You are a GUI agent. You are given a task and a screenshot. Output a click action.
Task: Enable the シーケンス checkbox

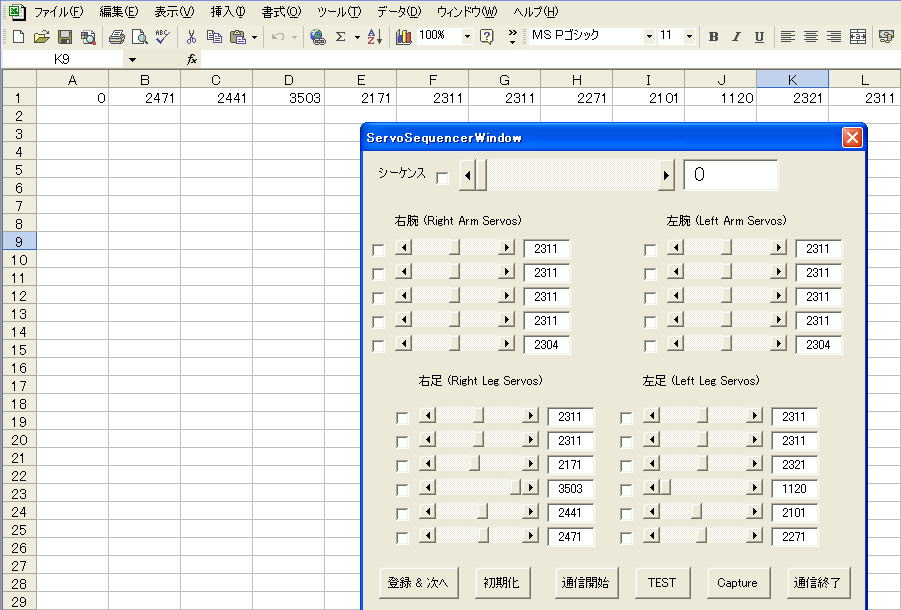coord(443,177)
